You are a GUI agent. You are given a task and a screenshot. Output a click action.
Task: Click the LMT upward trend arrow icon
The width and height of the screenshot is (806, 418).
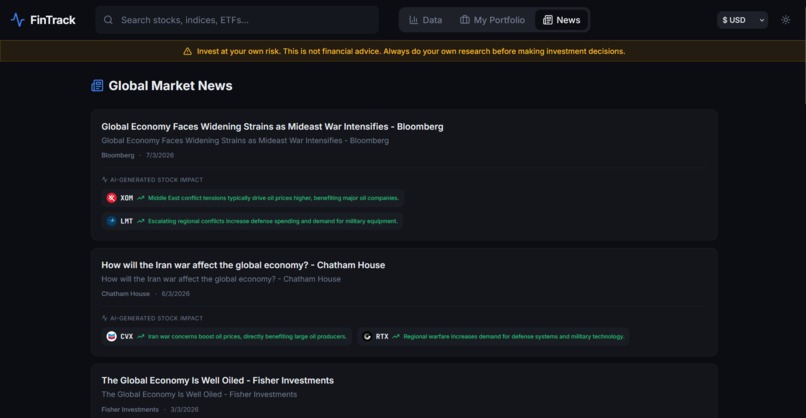click(140, 221)
